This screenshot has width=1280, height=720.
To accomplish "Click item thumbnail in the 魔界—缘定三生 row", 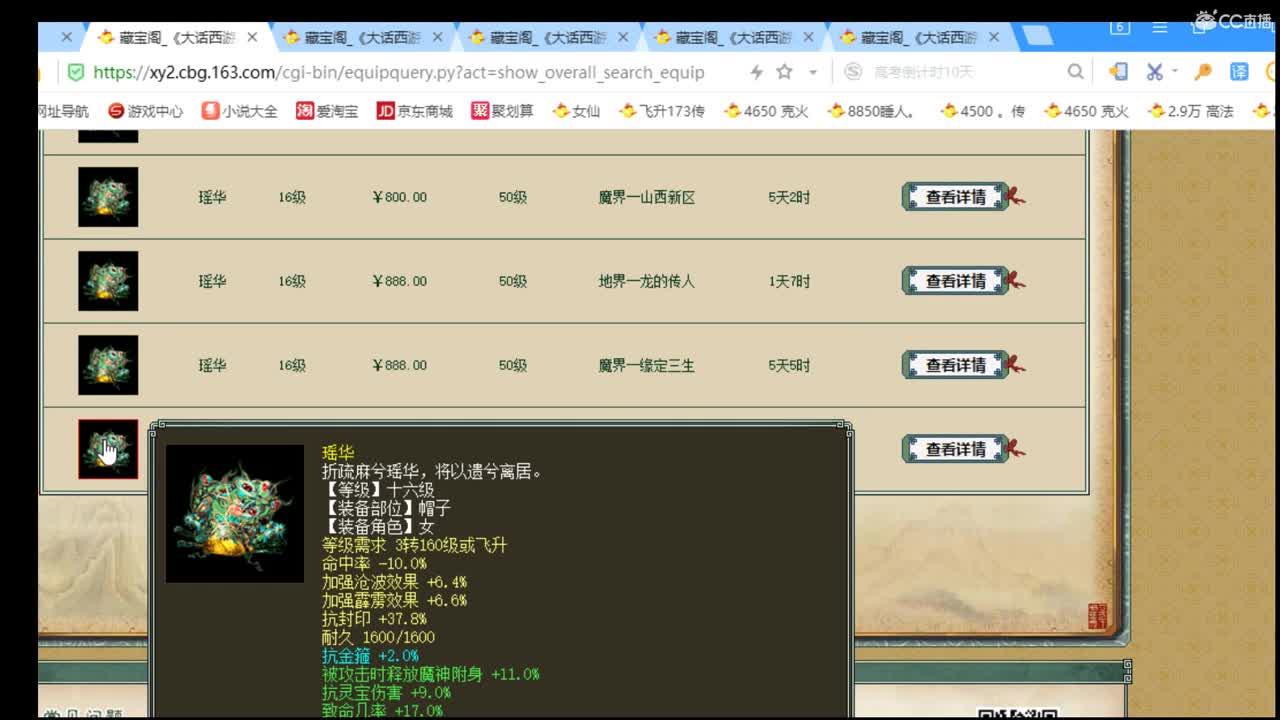I will (x=108, y=365).
